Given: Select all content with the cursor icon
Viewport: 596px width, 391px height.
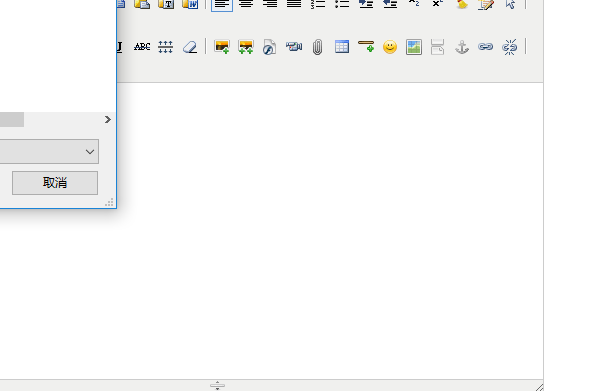Looking at the screenshot, I should click(x=510, y=4).
